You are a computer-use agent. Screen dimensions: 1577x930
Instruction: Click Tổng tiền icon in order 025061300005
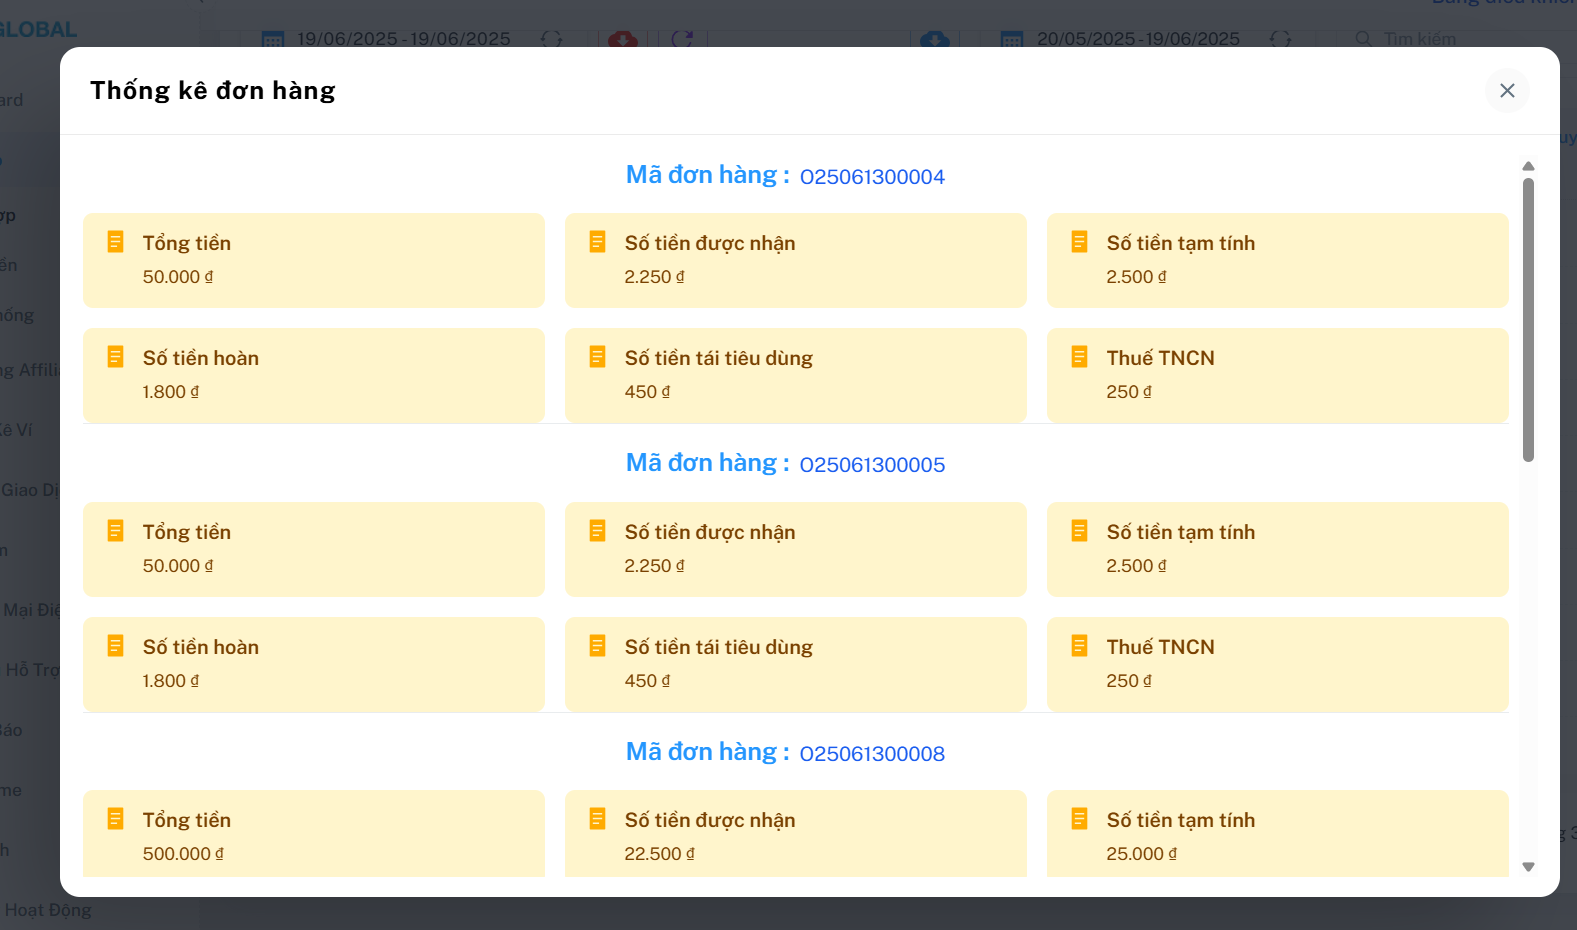click(x=116, y=531)
